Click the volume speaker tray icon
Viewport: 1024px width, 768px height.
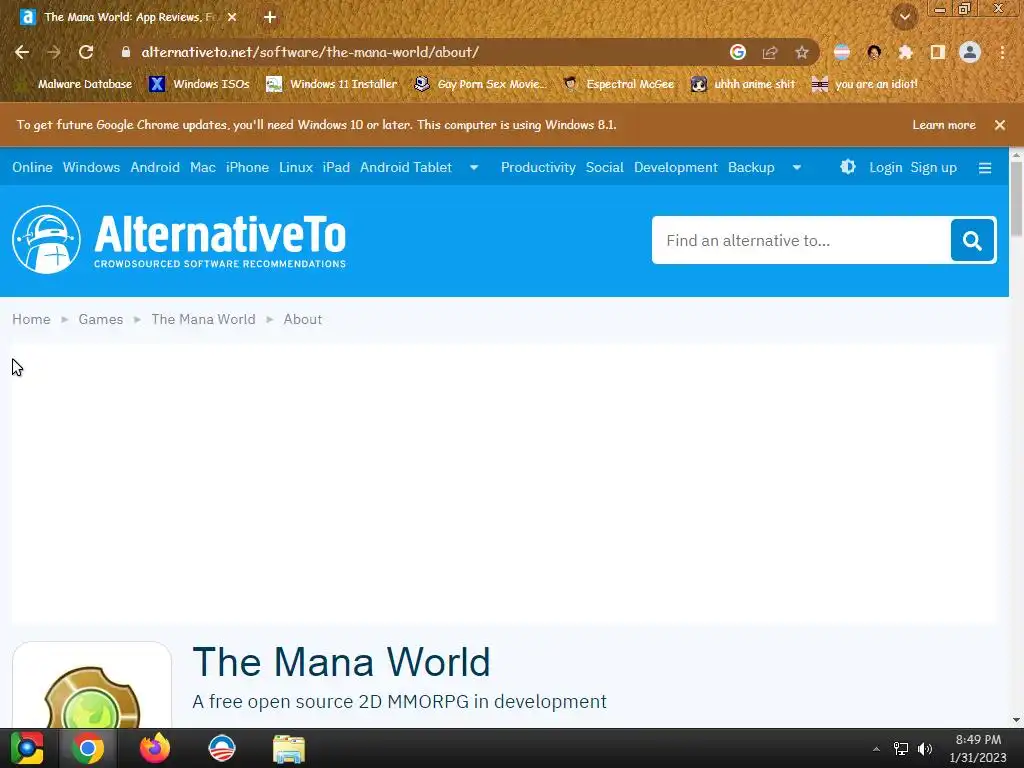[x=925, y=749]
